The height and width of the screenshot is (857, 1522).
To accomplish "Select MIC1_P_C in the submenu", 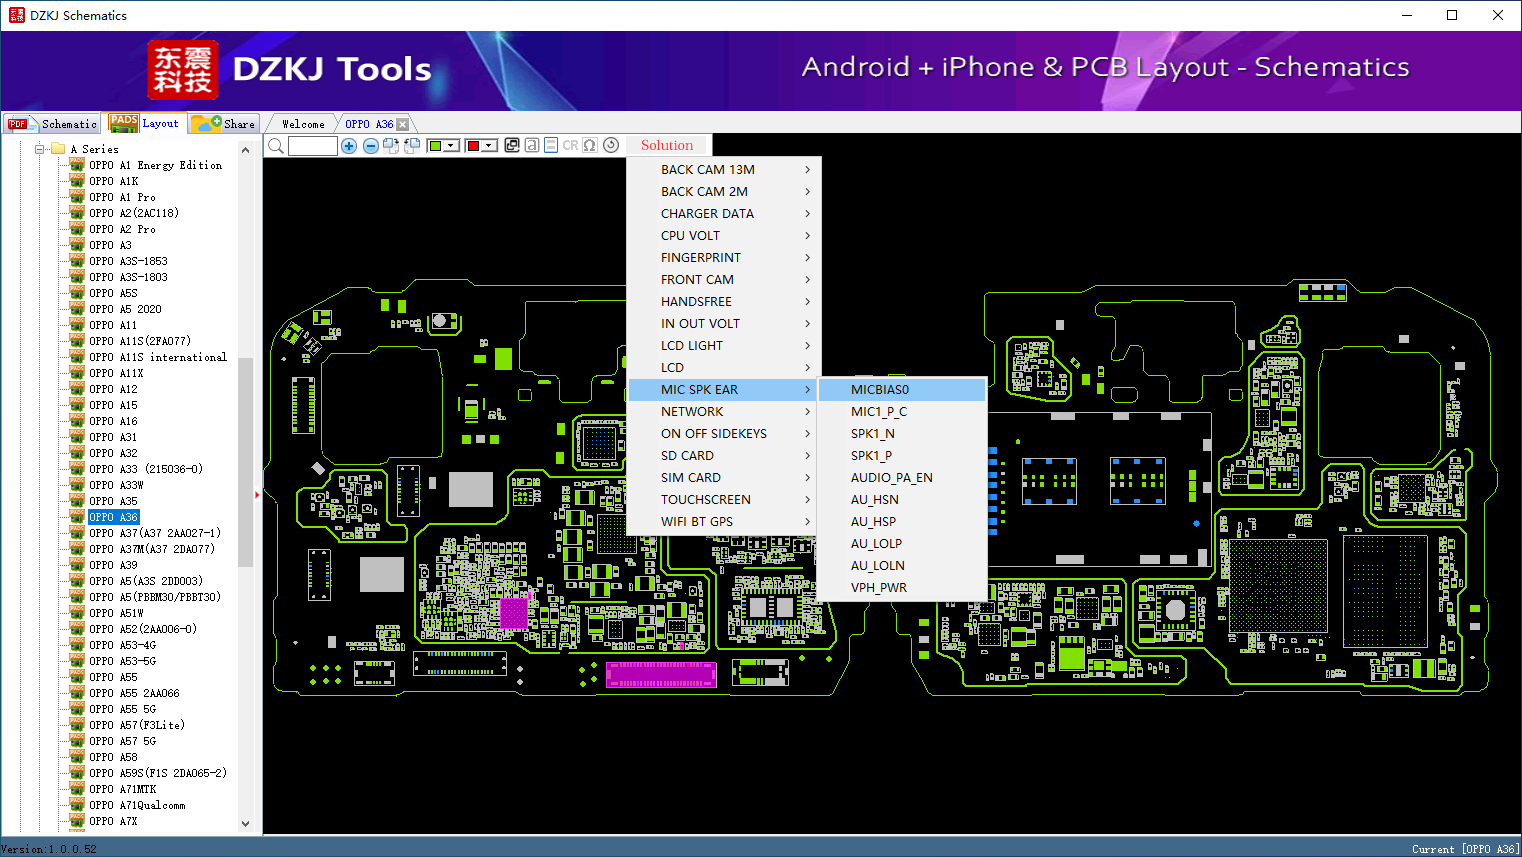I will [x=902, y=412].
